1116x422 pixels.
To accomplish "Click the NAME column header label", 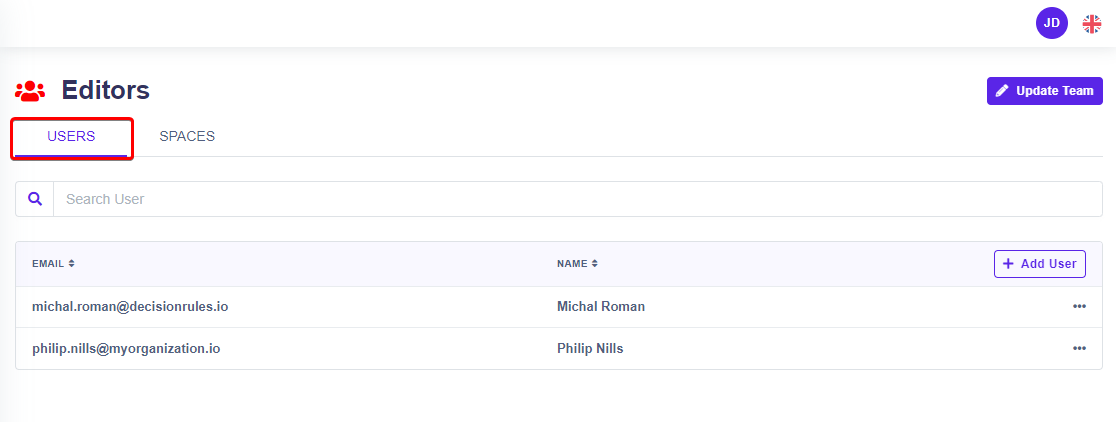I will tap(572, 264).
